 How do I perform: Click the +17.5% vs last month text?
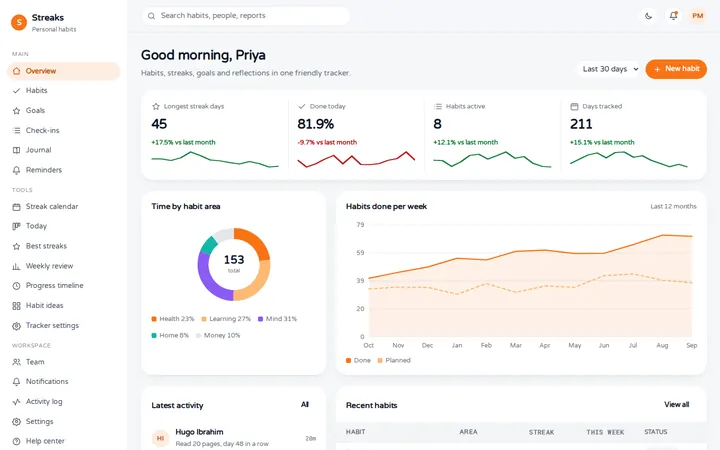click(183, 142)
